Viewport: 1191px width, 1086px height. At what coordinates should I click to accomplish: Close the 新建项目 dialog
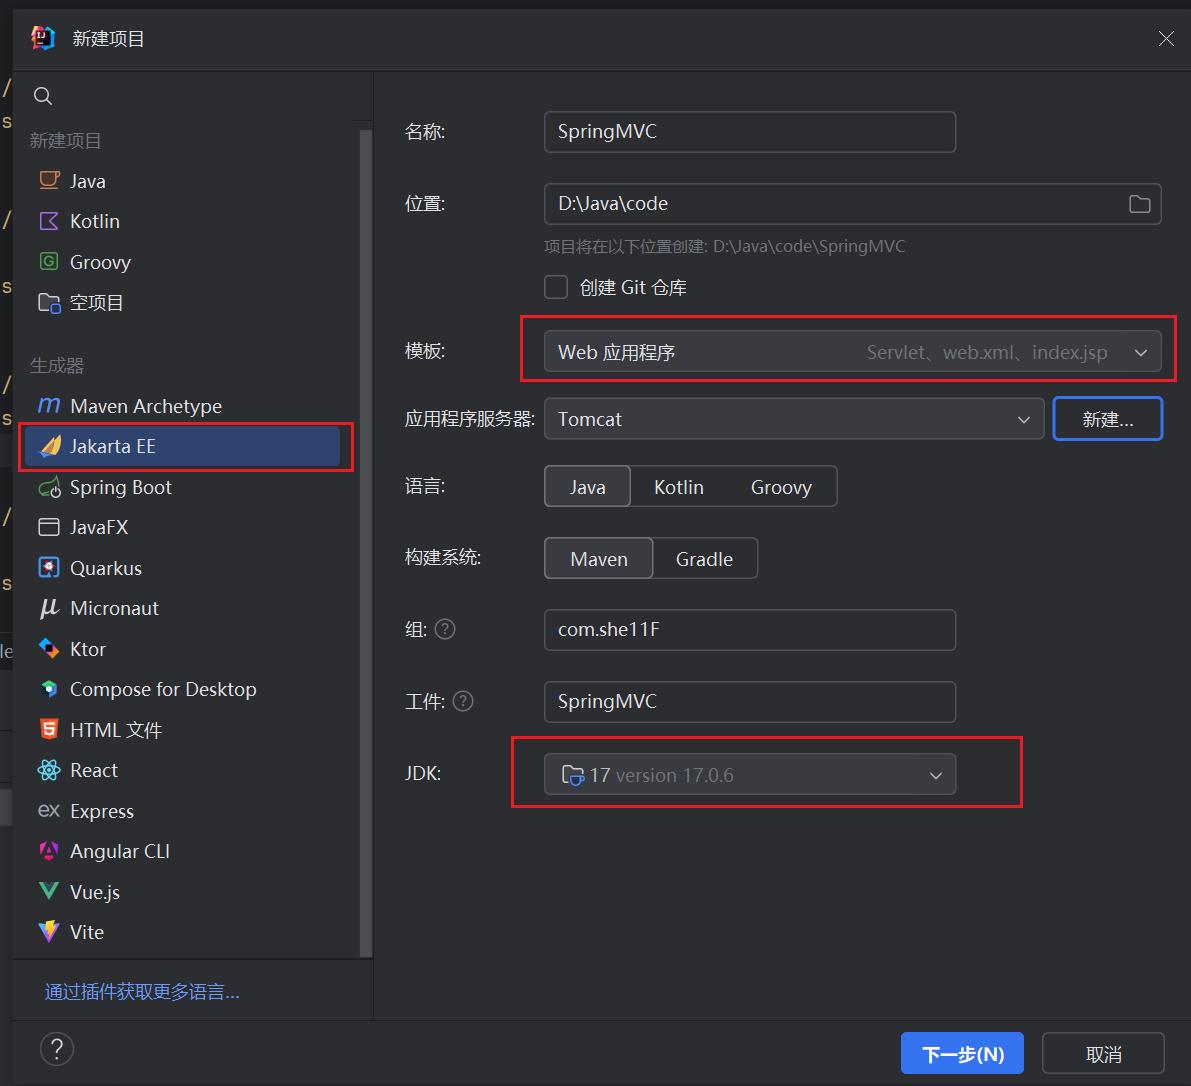coord(1166,38)
